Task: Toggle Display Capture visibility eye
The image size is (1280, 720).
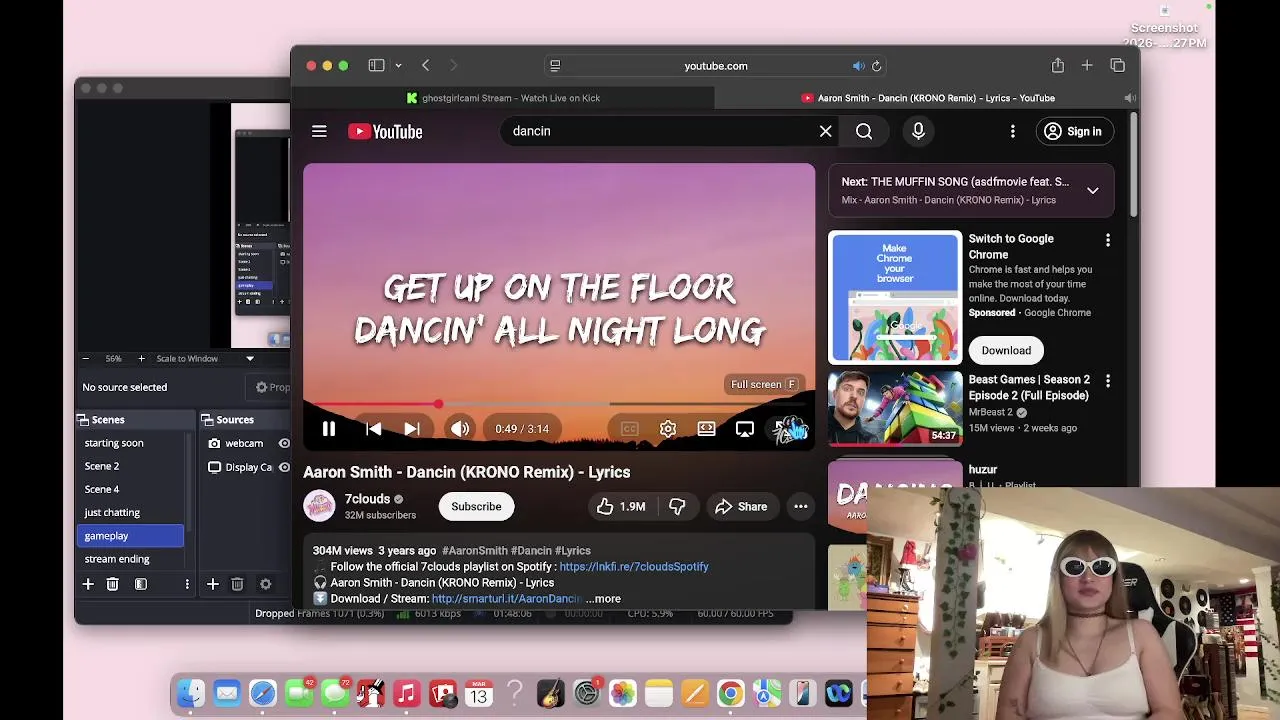Action: (x=284, y=467)
